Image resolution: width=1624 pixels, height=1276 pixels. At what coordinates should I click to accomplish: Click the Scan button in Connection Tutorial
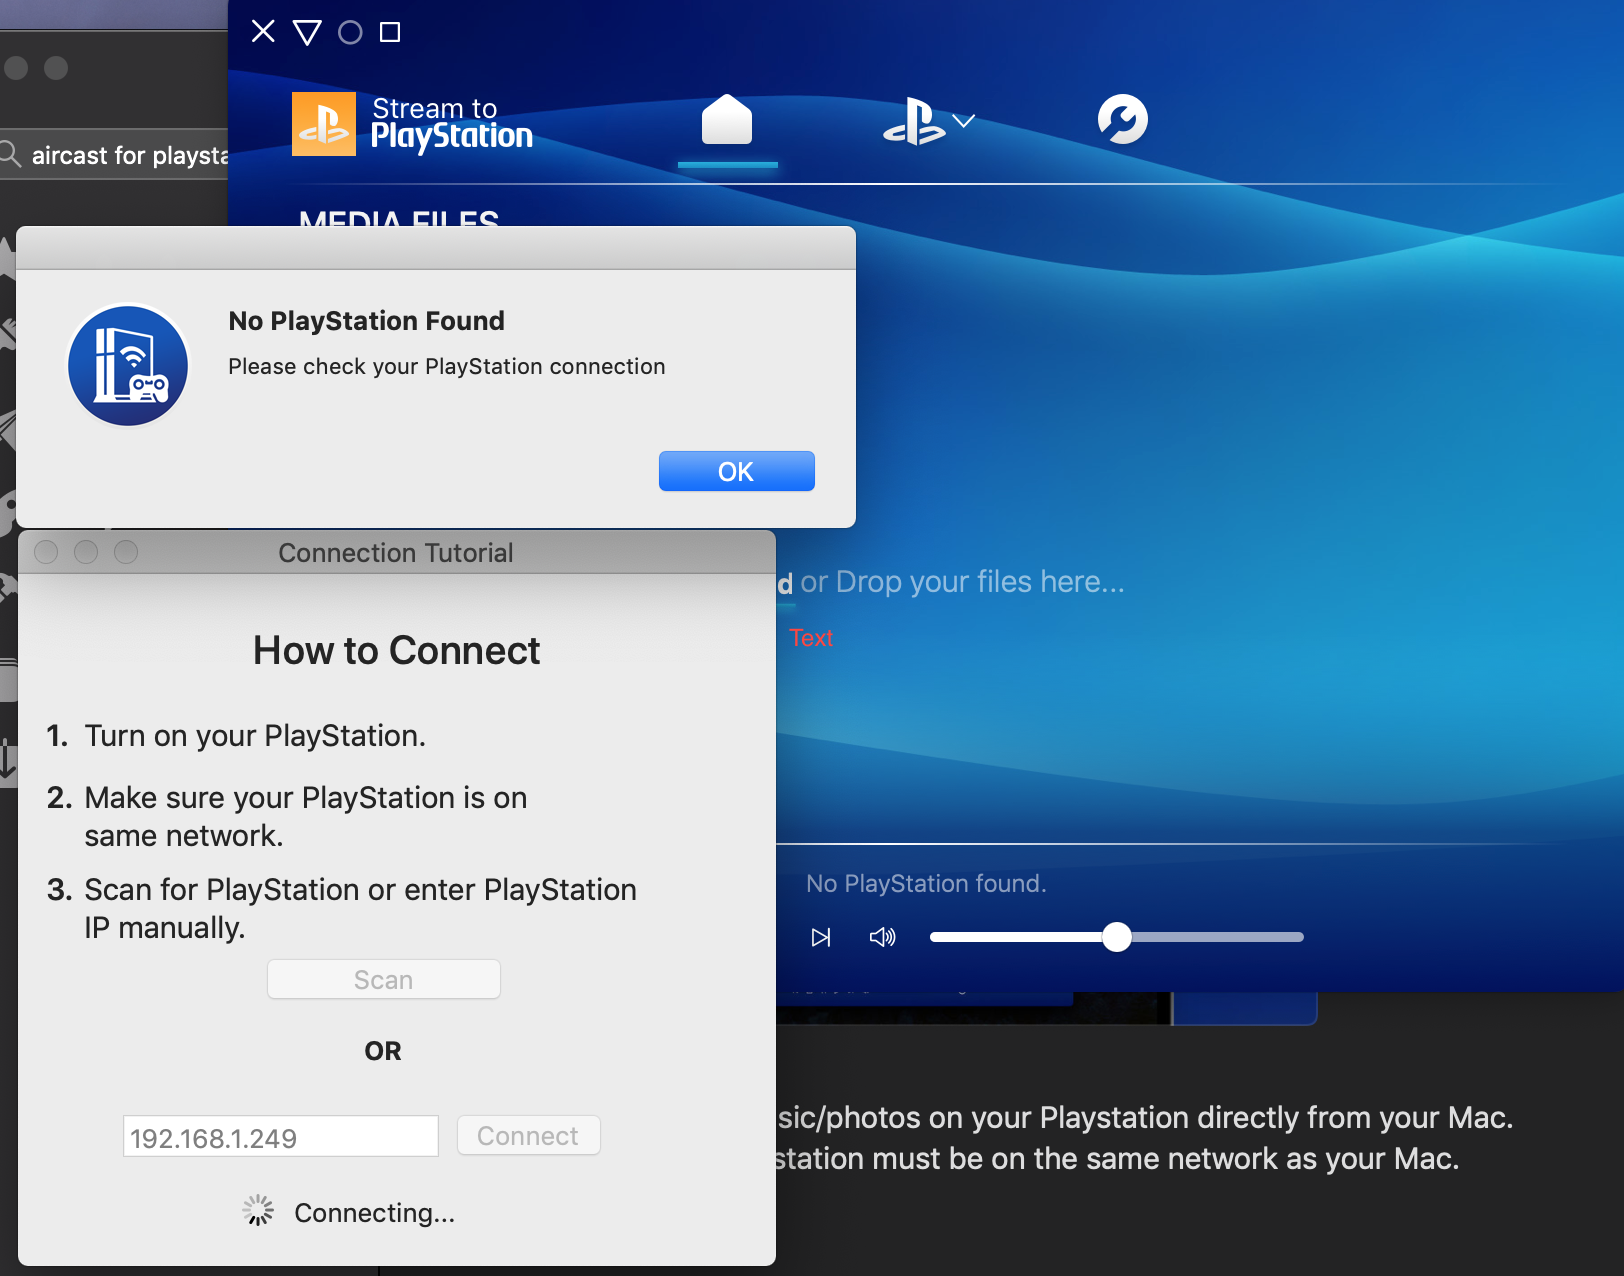click(384, 979)
